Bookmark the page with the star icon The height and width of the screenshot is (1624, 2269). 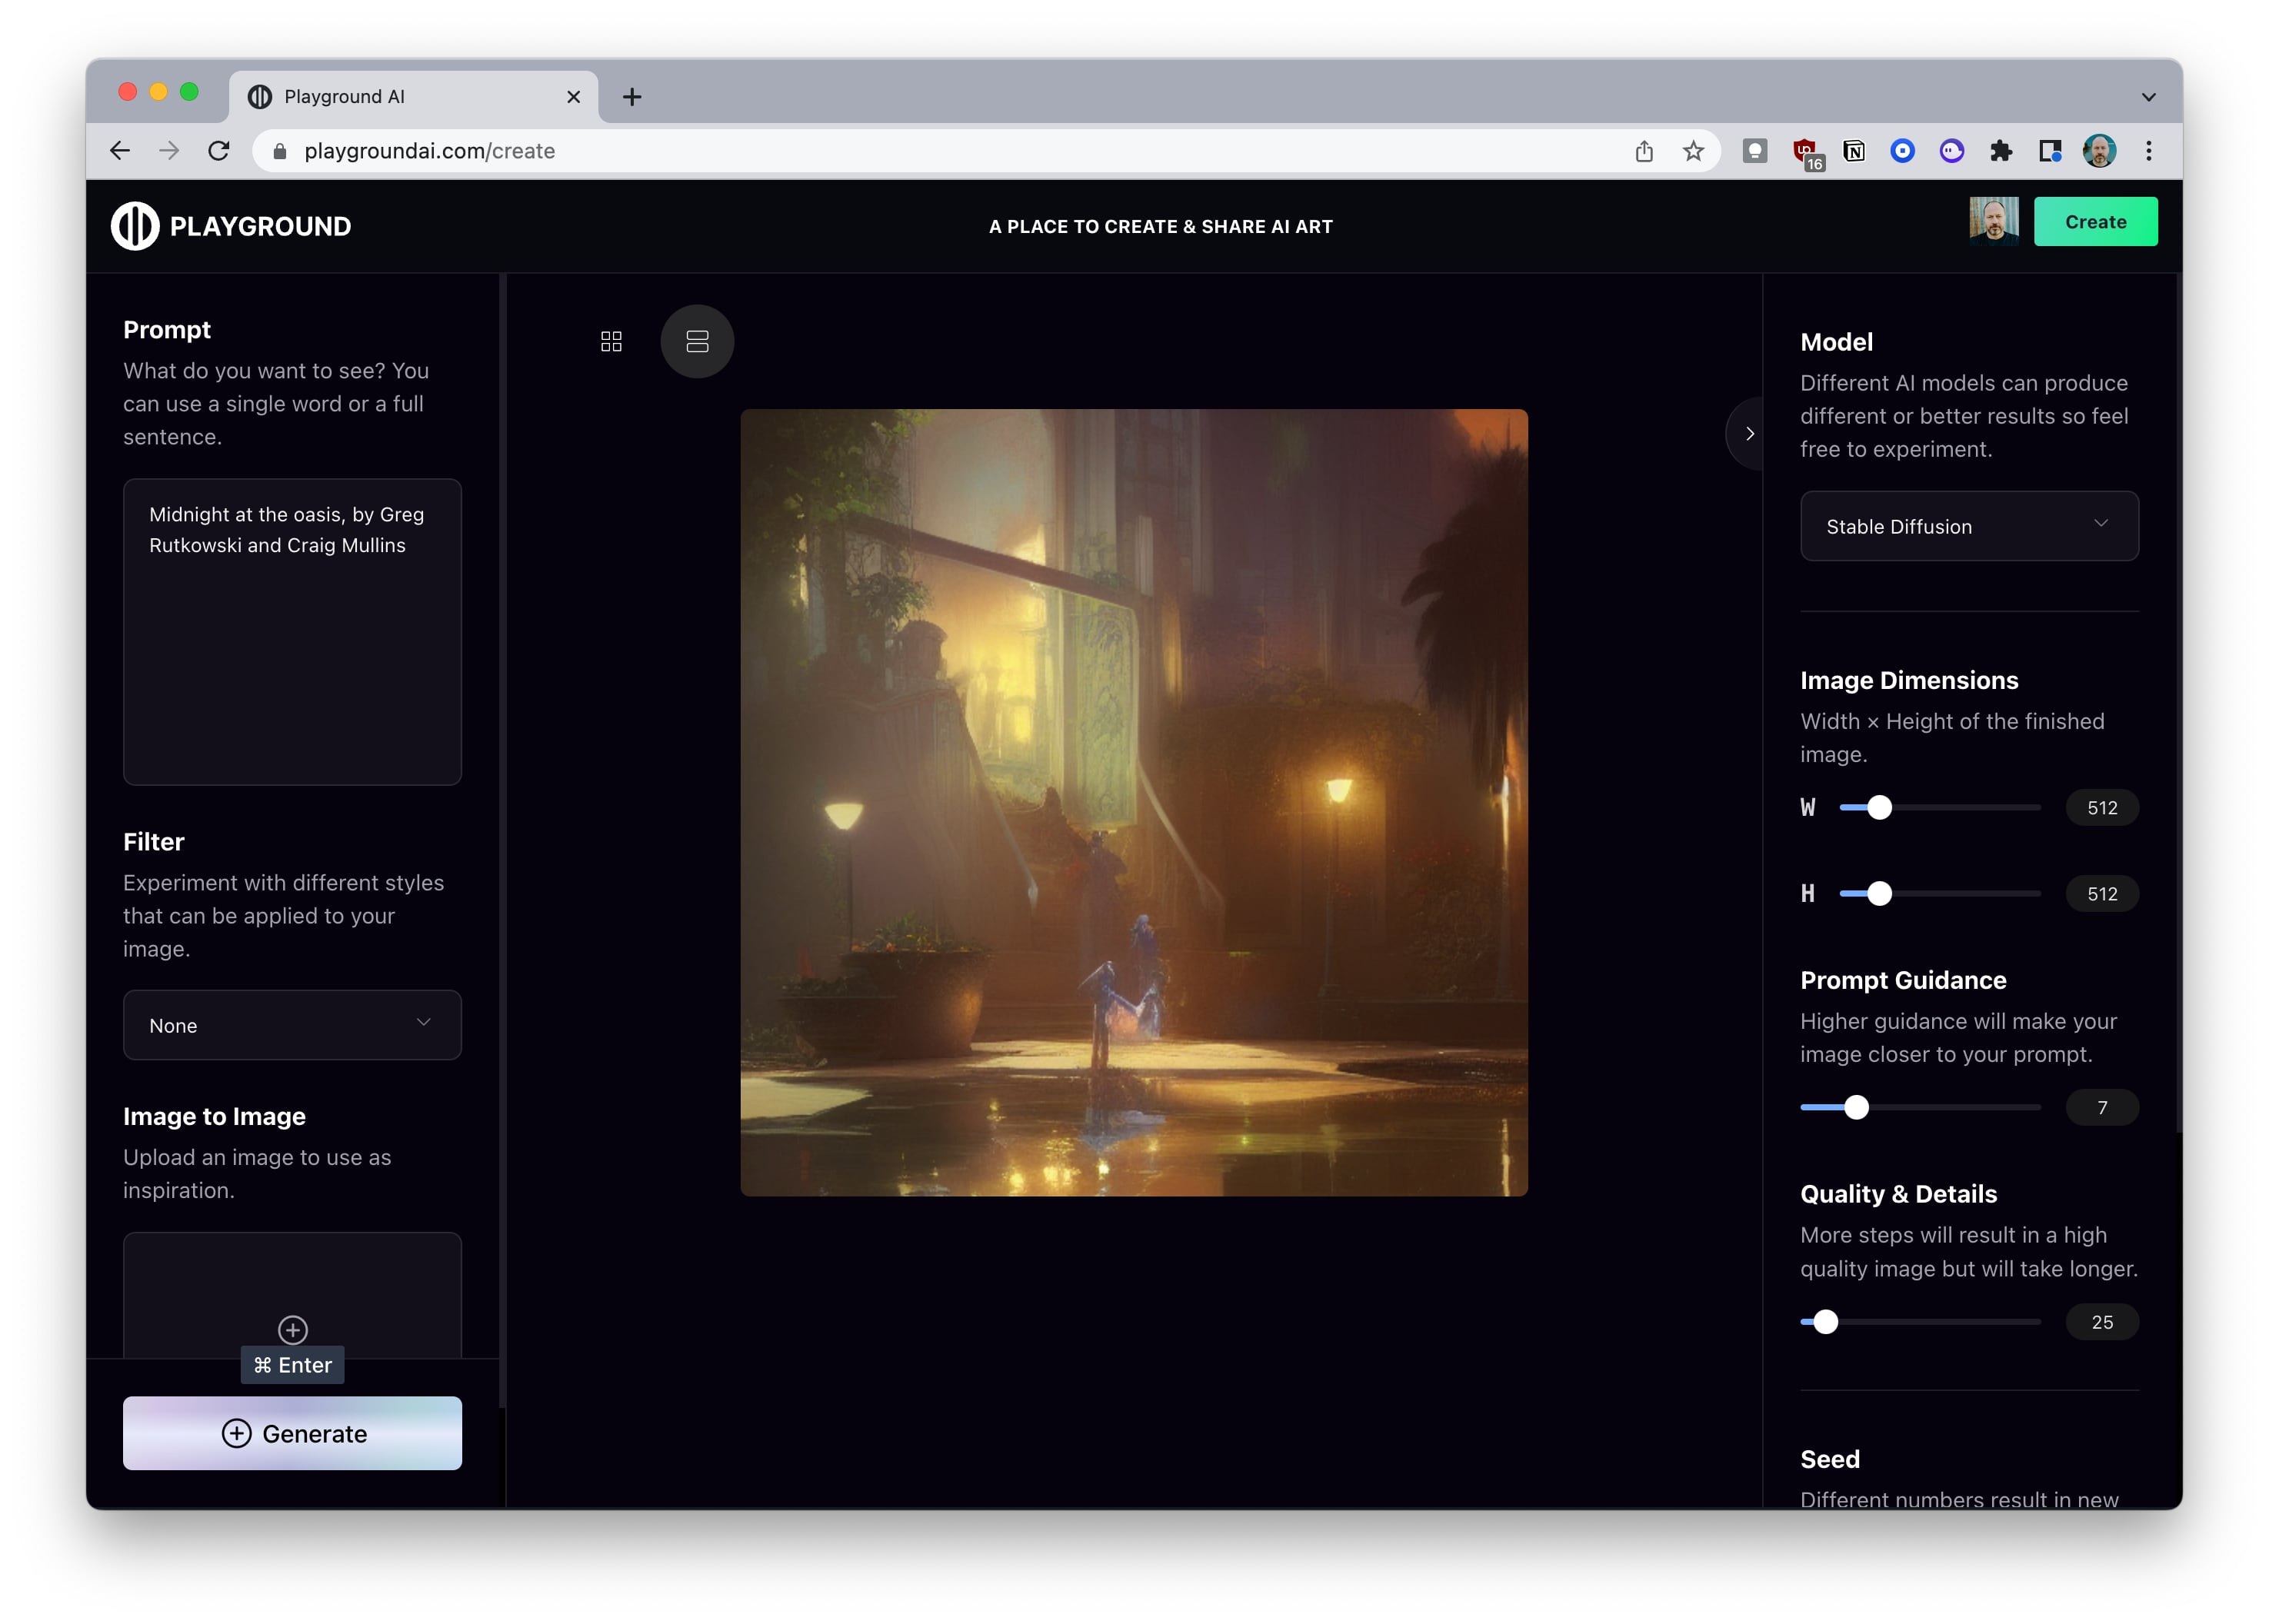click(1693, 151)
